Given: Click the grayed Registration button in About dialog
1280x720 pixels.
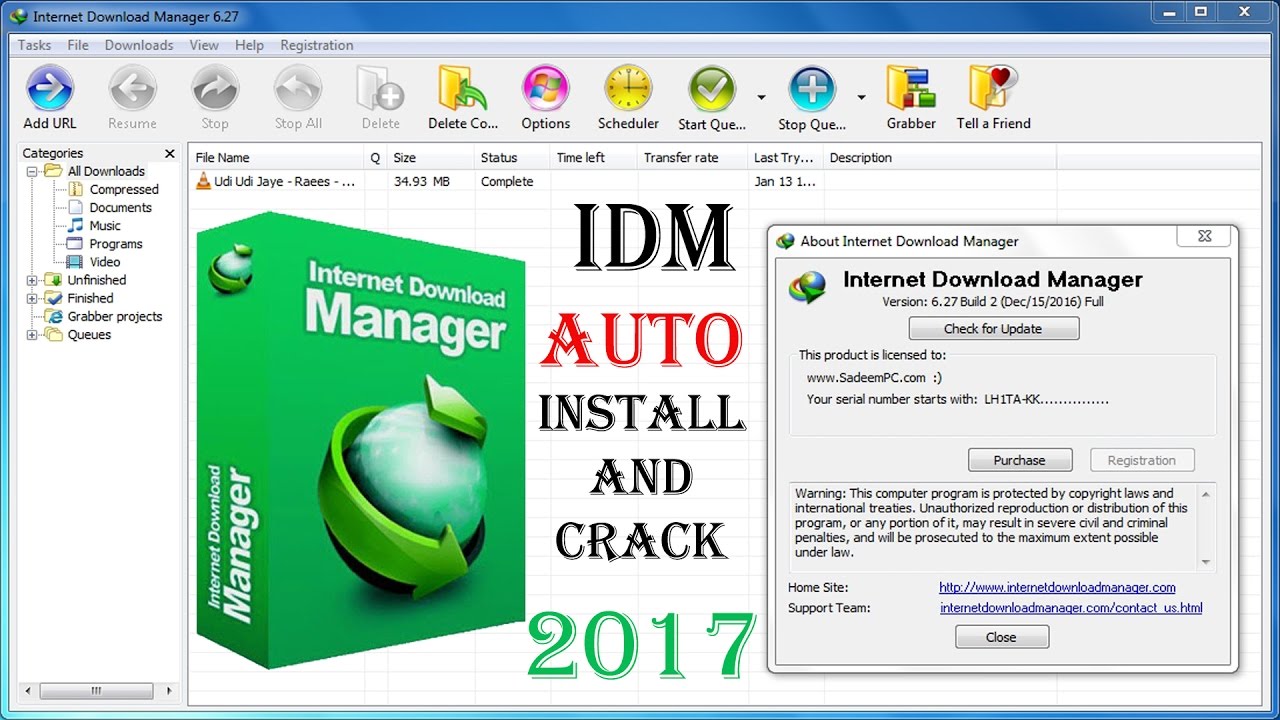Looking at the screenshot, I should (1142, 460).
